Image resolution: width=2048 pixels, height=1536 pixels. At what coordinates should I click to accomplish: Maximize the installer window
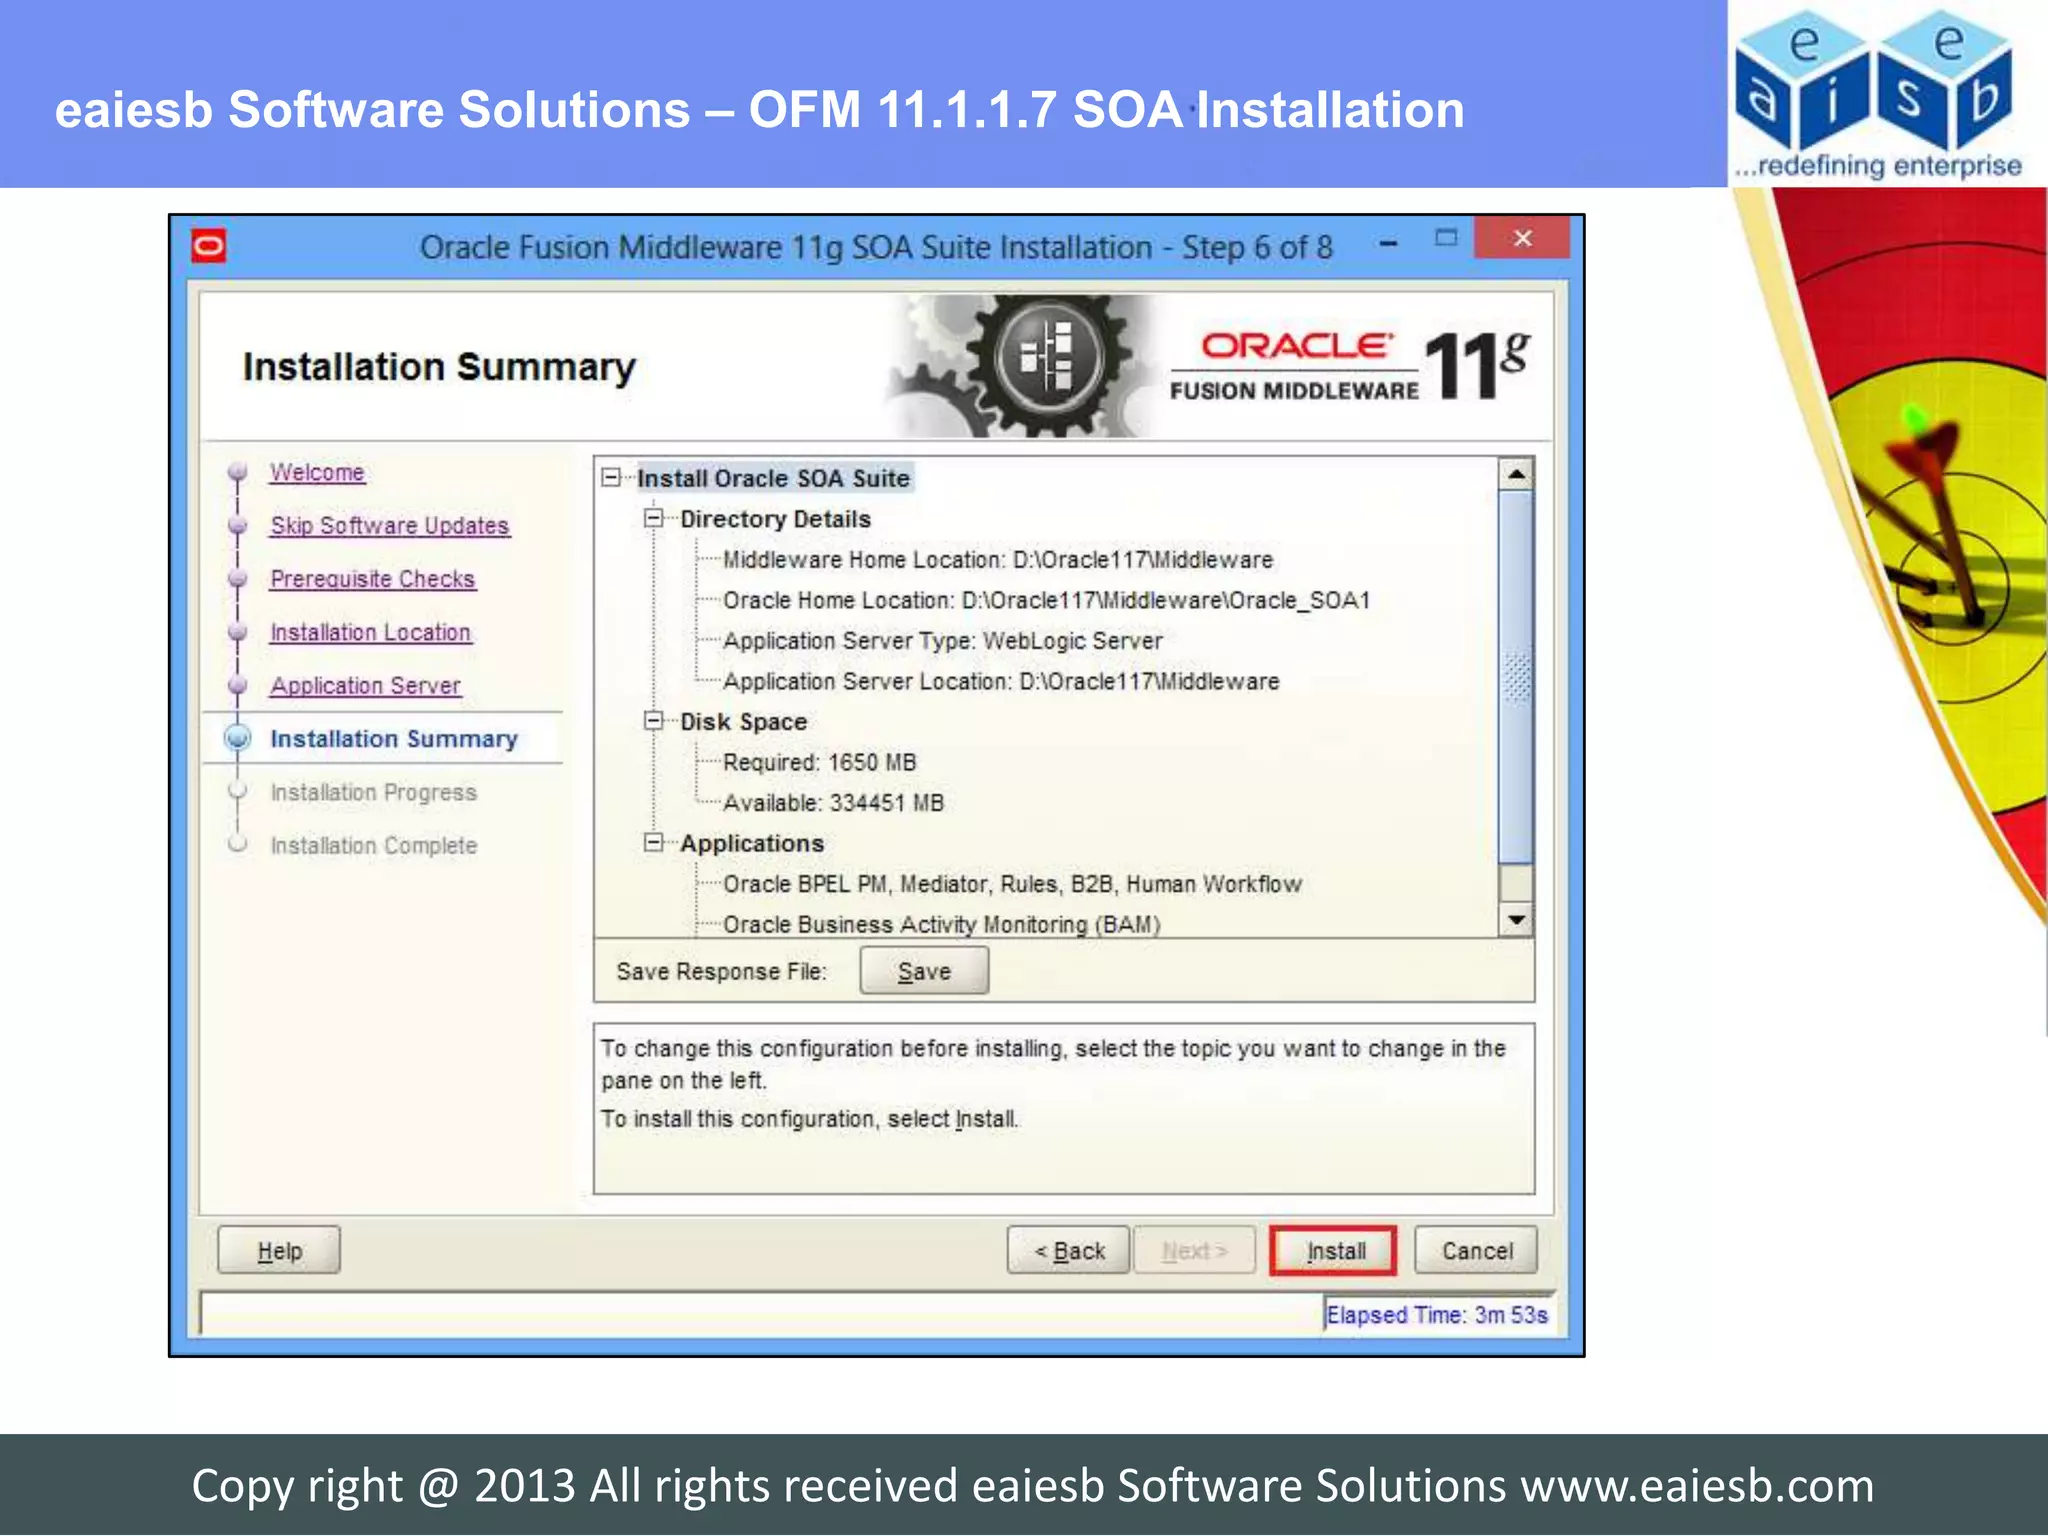click(1445, 238)
